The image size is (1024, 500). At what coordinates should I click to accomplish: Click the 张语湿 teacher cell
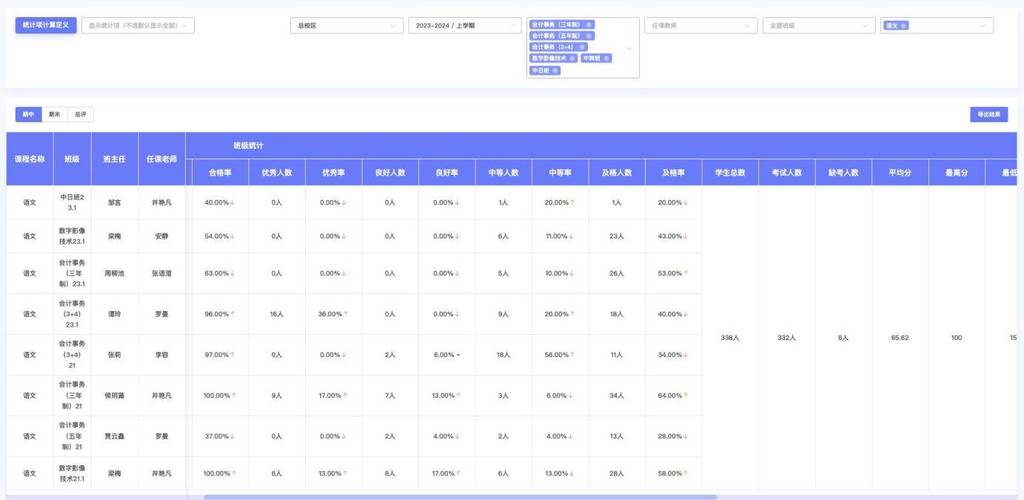pos(162,273)
